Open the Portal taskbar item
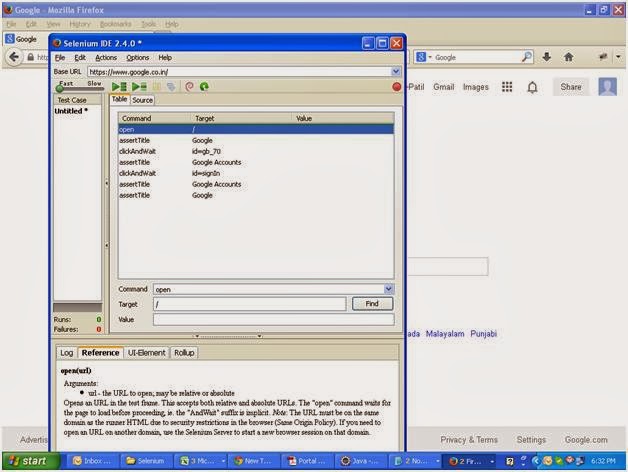Image resolution: width=628 pixels, height=472 pixels. pyautogui.click(x=306, y=461)
